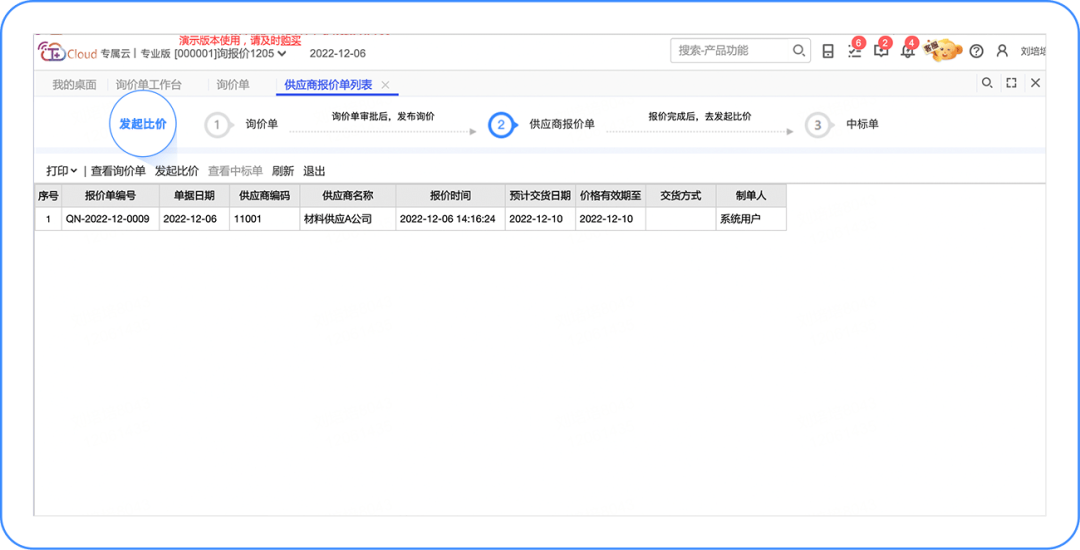Open the notification bell with badge 4
This screenshot has height=550, width=1080.
tap(907, 51)
